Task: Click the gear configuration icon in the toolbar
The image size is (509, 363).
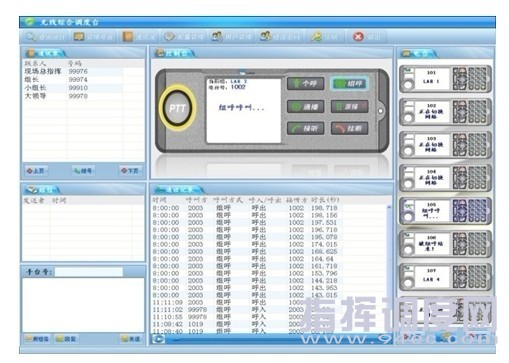Action: point(169,36)
